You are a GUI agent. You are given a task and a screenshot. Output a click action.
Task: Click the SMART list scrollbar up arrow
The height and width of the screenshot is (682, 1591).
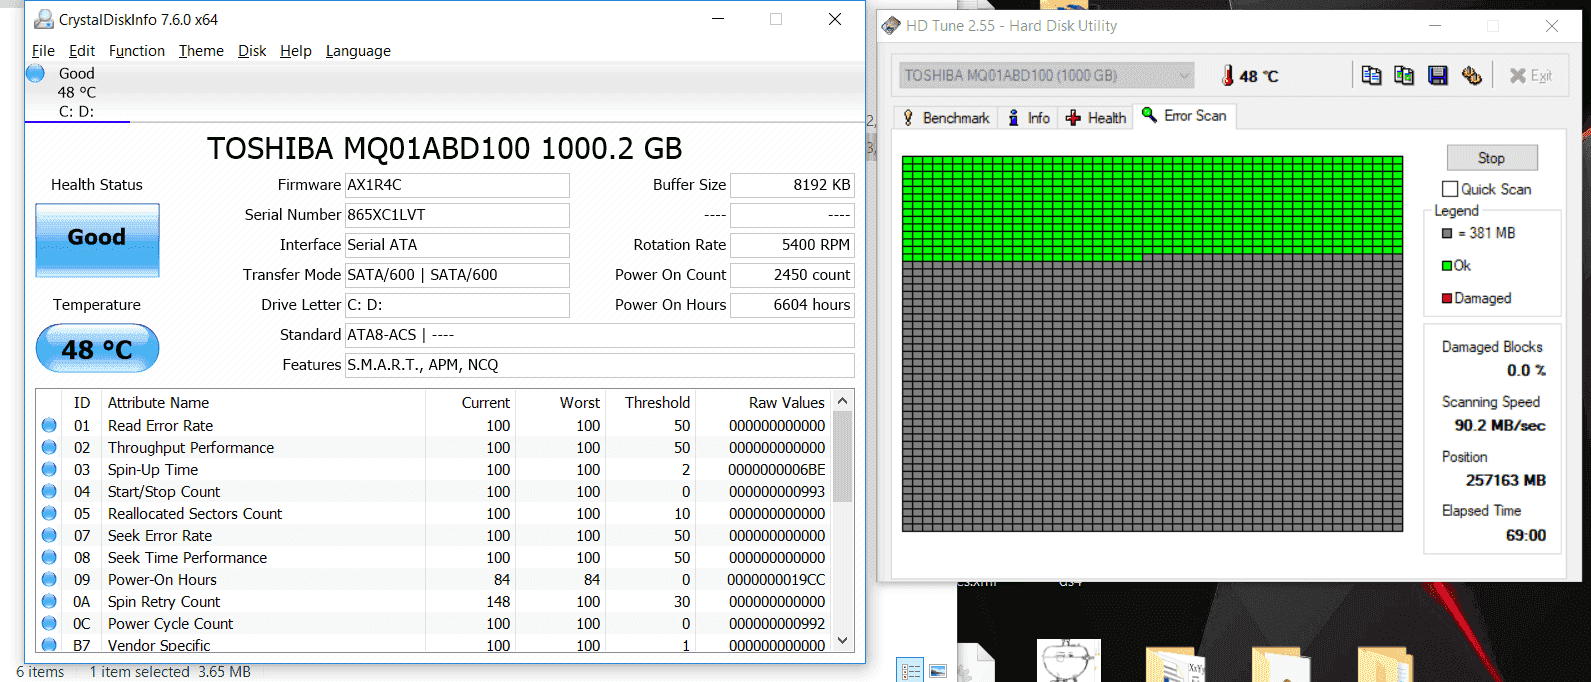click(x=842, y=401)
